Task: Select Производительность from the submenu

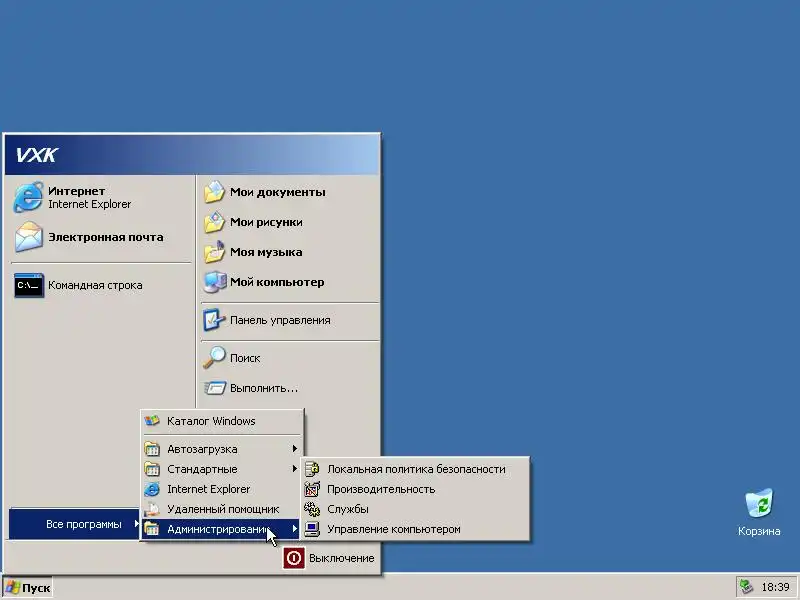Action: [416, 489]
